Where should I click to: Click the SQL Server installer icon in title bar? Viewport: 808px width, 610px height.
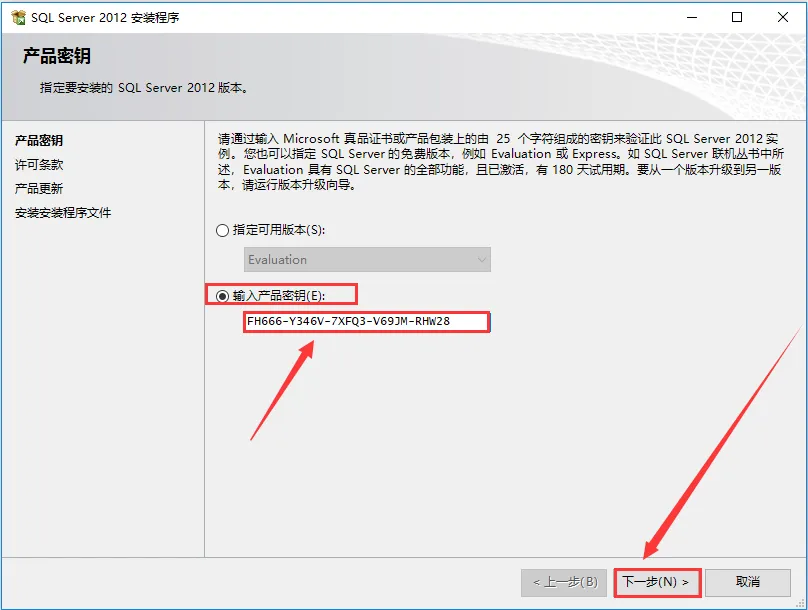pyautogui.click(x=19, y=18)
